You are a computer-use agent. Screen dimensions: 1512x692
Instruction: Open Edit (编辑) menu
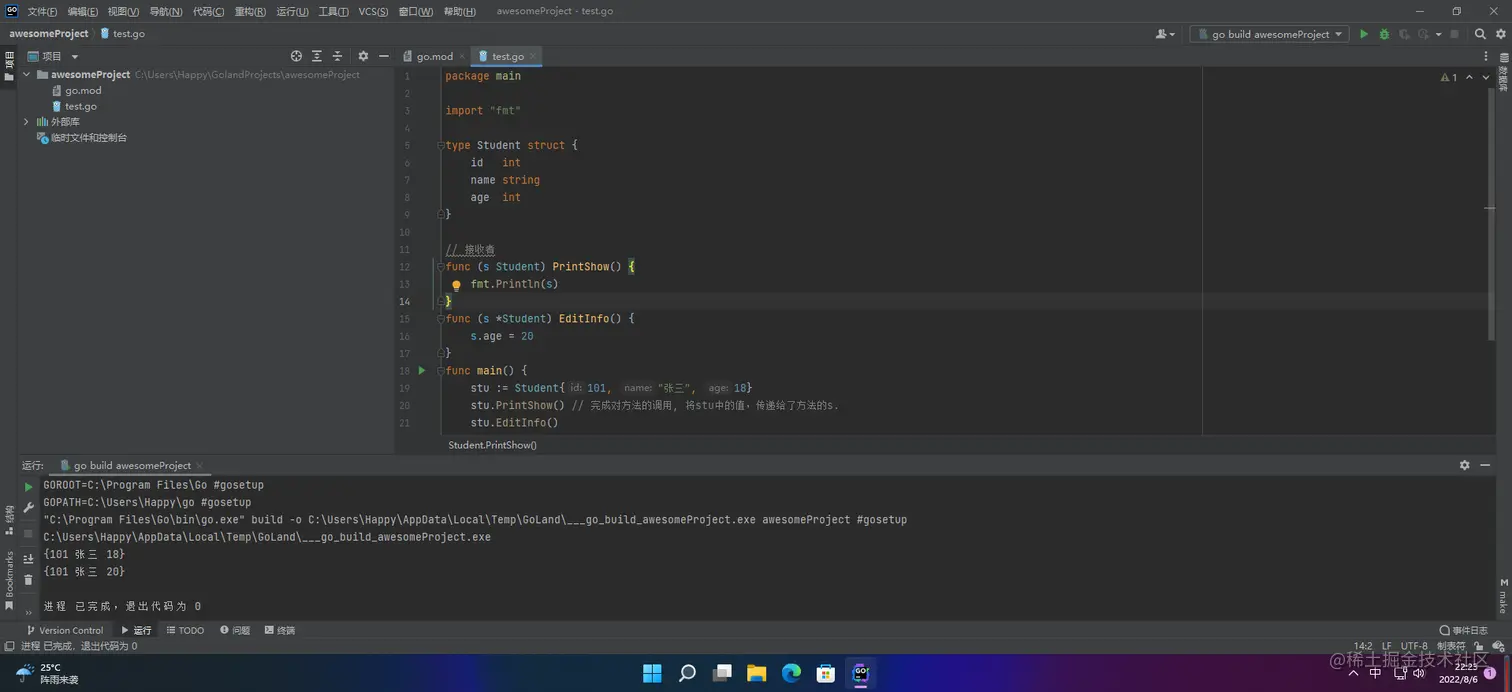pyautogui.click(x=83, y=12)
